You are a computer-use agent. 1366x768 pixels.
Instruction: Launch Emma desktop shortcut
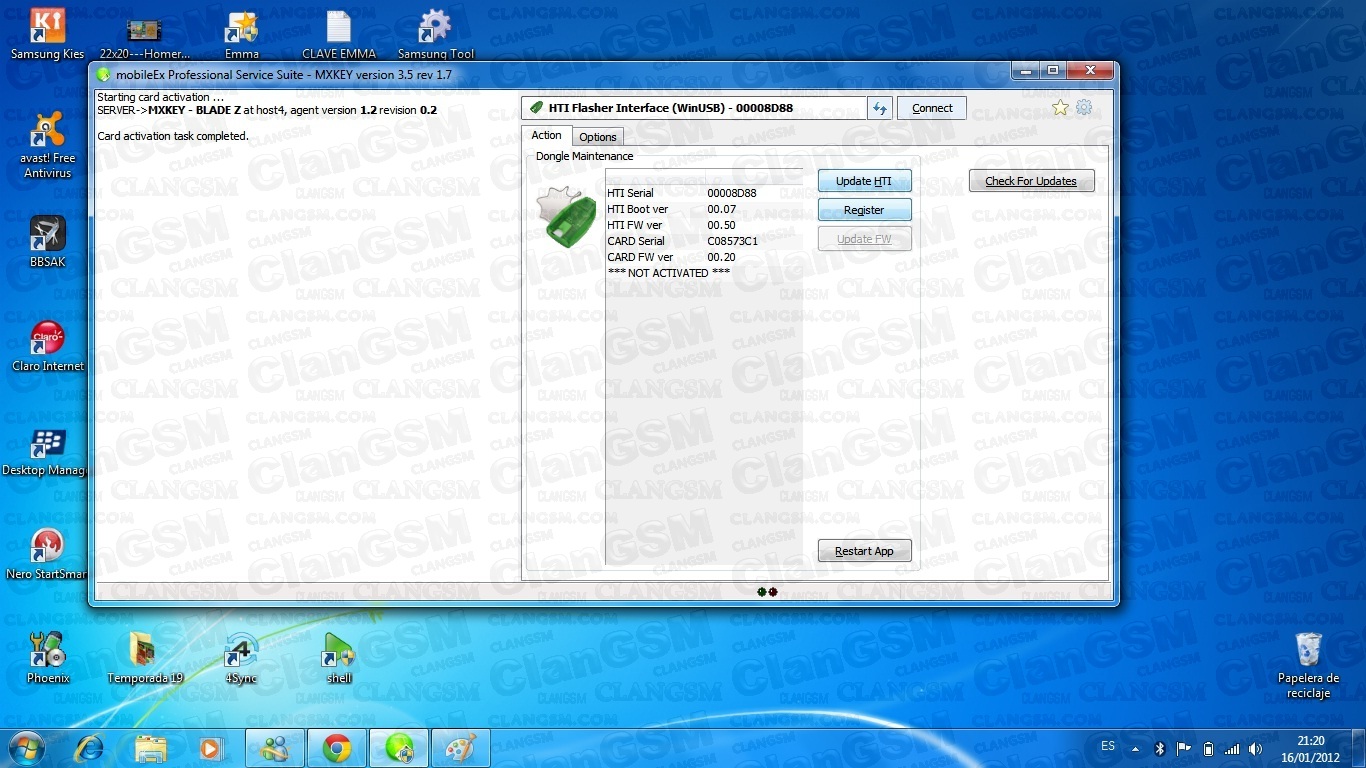click(x=241, y=34)
